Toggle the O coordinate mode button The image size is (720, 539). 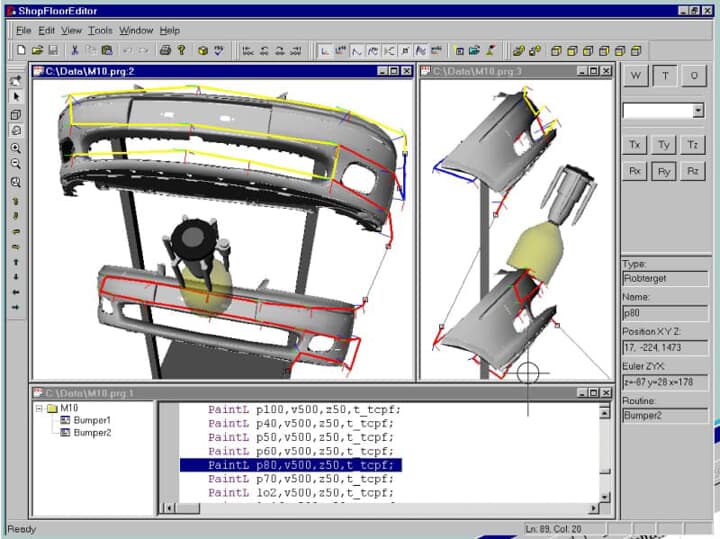pos(693,76)
